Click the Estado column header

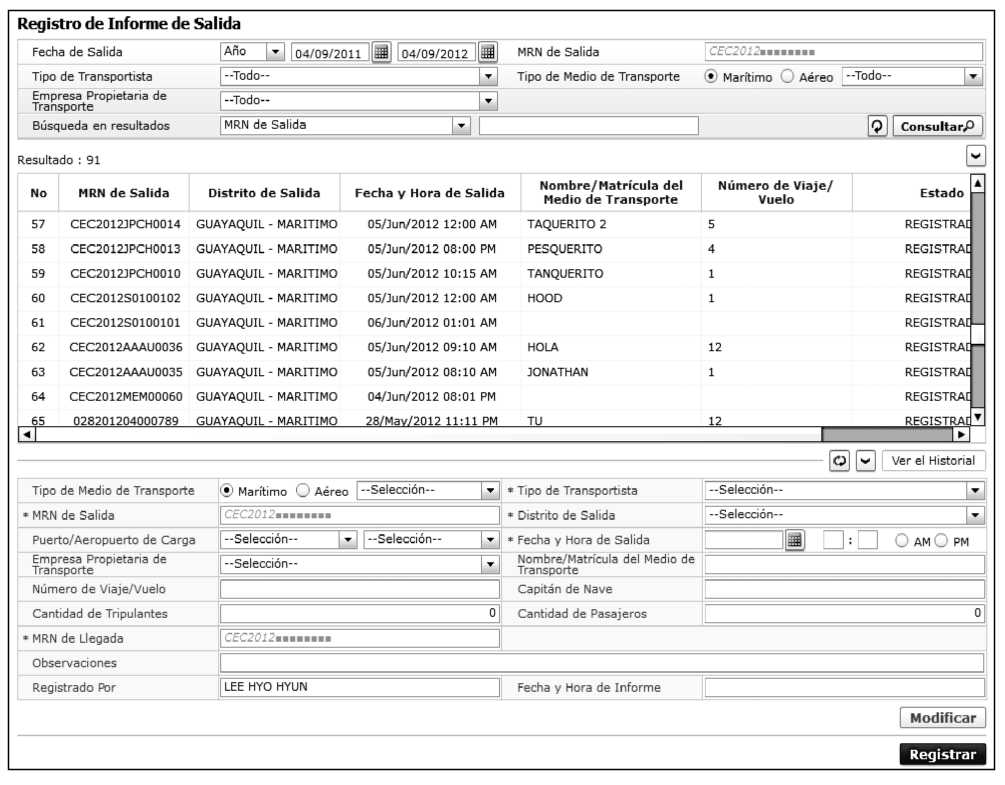coord(941,193)
